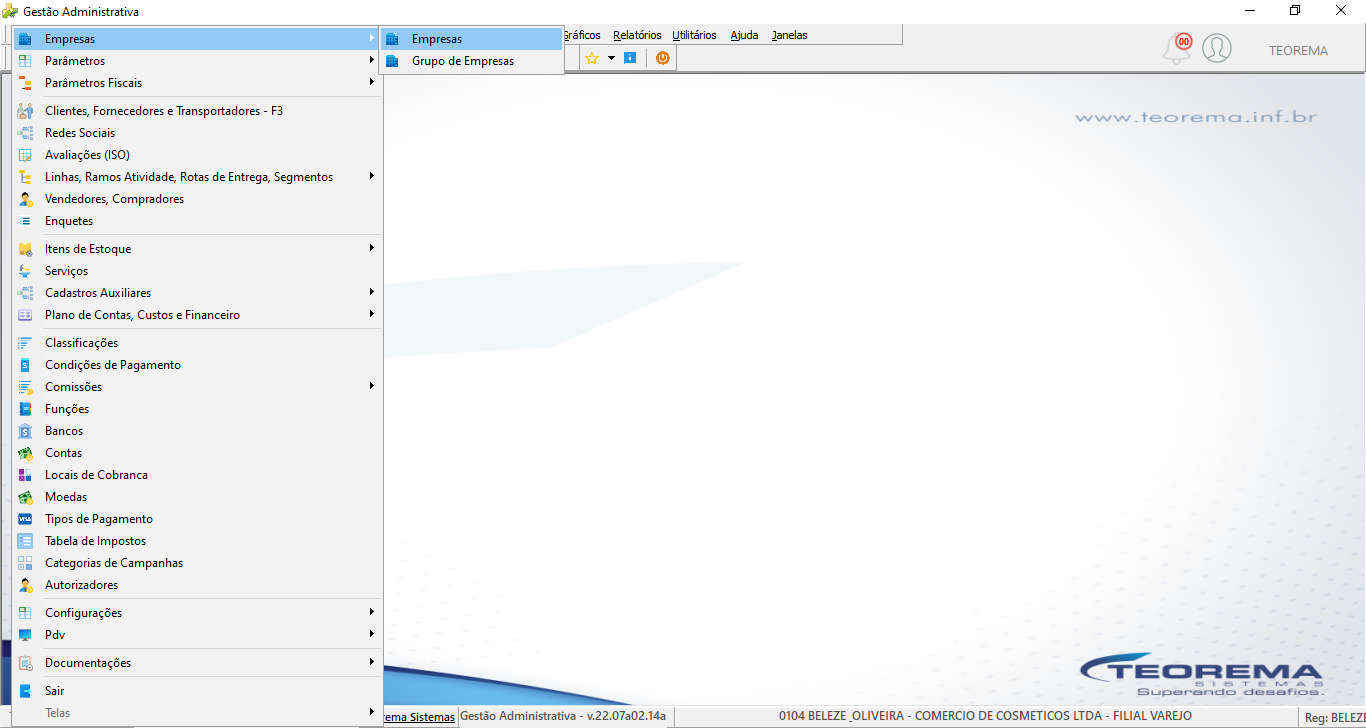Click the Clientes, Fornecedores e Transportadores icon
Image resolution: width=1366 pixels, height=728 pixels.
[x=25, y=111]
